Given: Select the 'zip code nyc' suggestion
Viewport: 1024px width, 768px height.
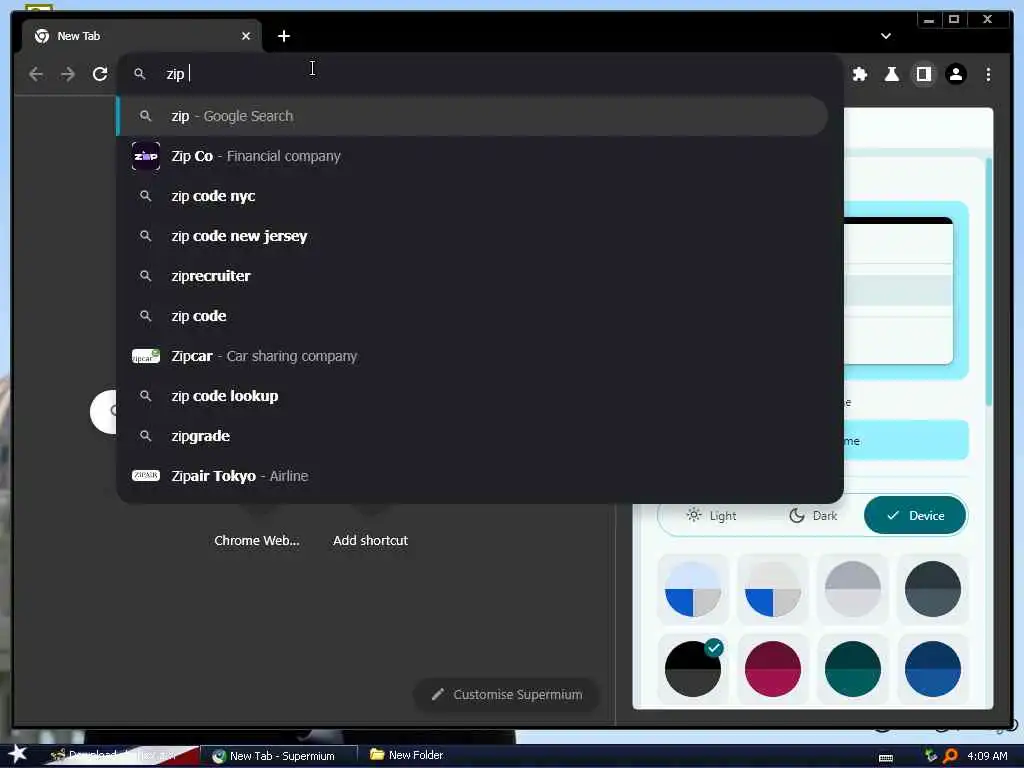Looking at the screenshot, I should tap(473, 196).
